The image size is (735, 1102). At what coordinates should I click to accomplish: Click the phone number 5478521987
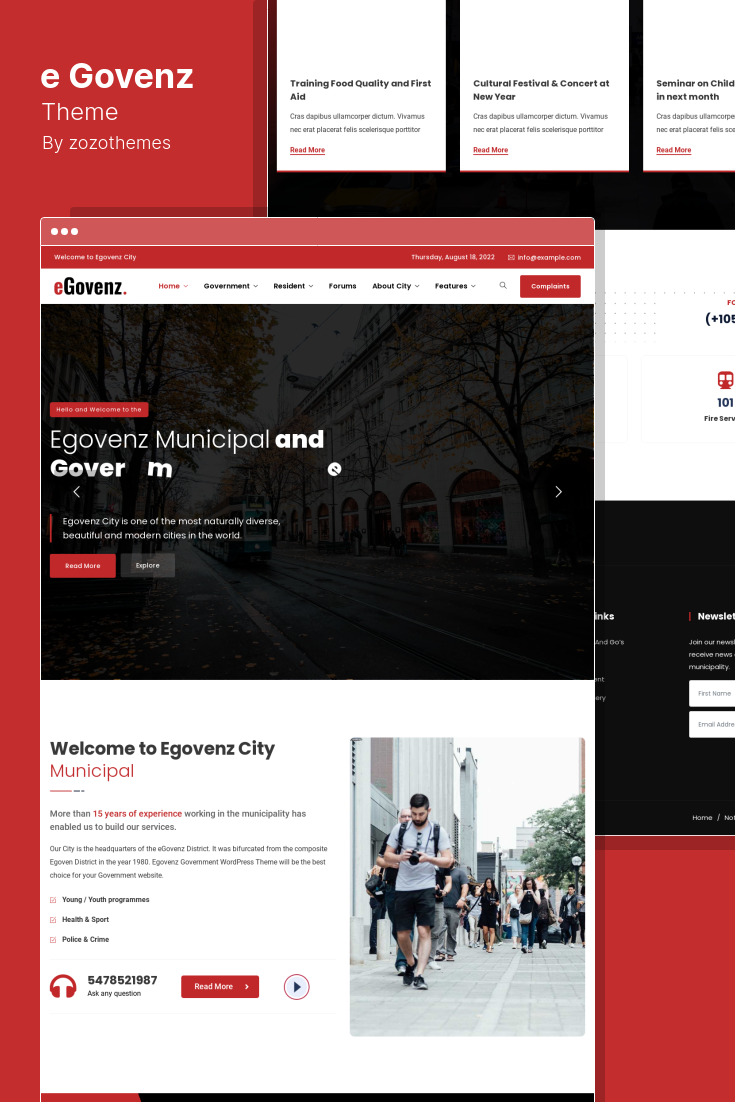tap(122, 980)
